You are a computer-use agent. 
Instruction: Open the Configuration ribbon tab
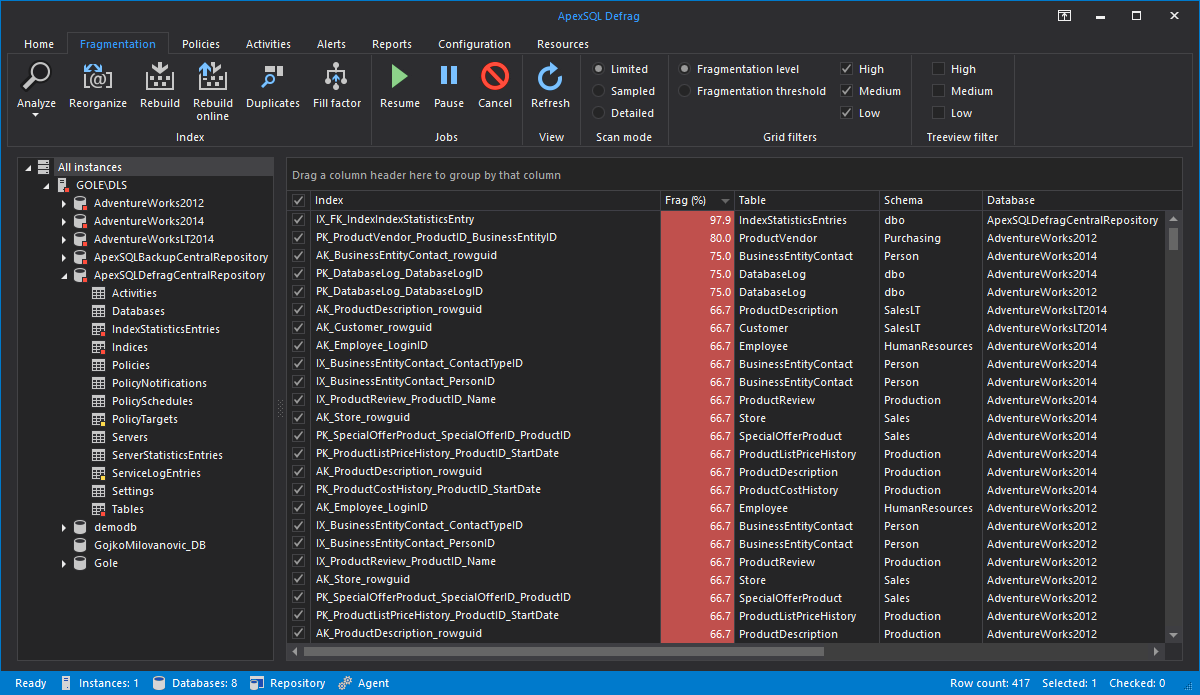tap(474, 44)
